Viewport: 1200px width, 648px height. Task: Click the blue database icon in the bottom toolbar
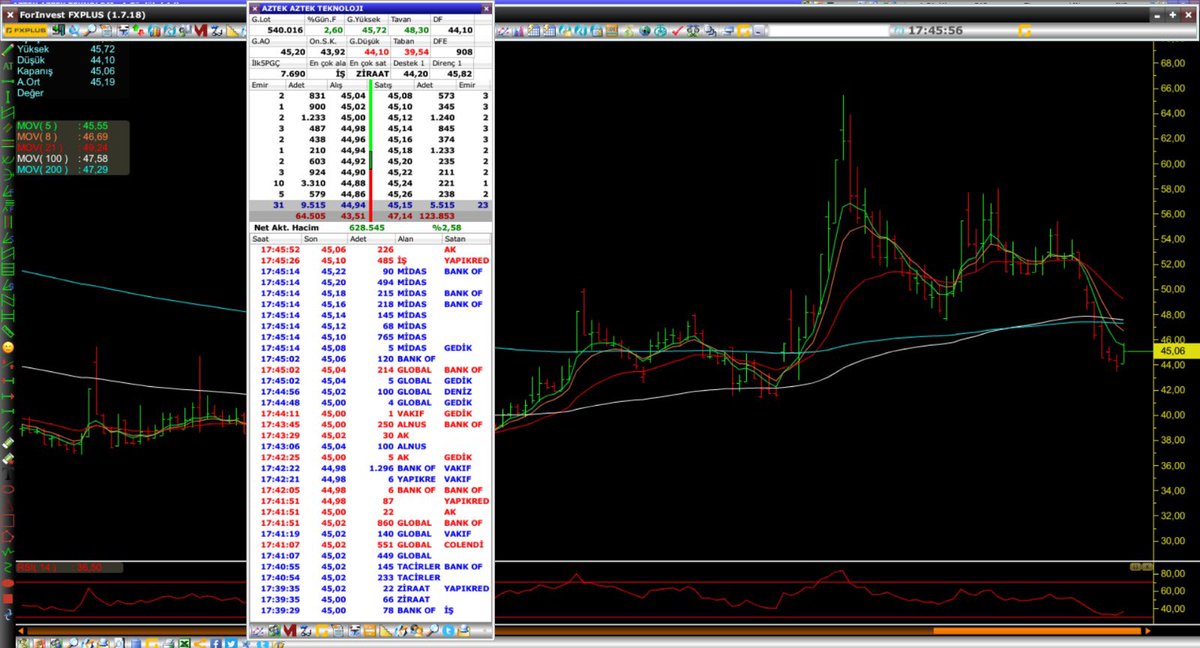(x=135, y=643)
